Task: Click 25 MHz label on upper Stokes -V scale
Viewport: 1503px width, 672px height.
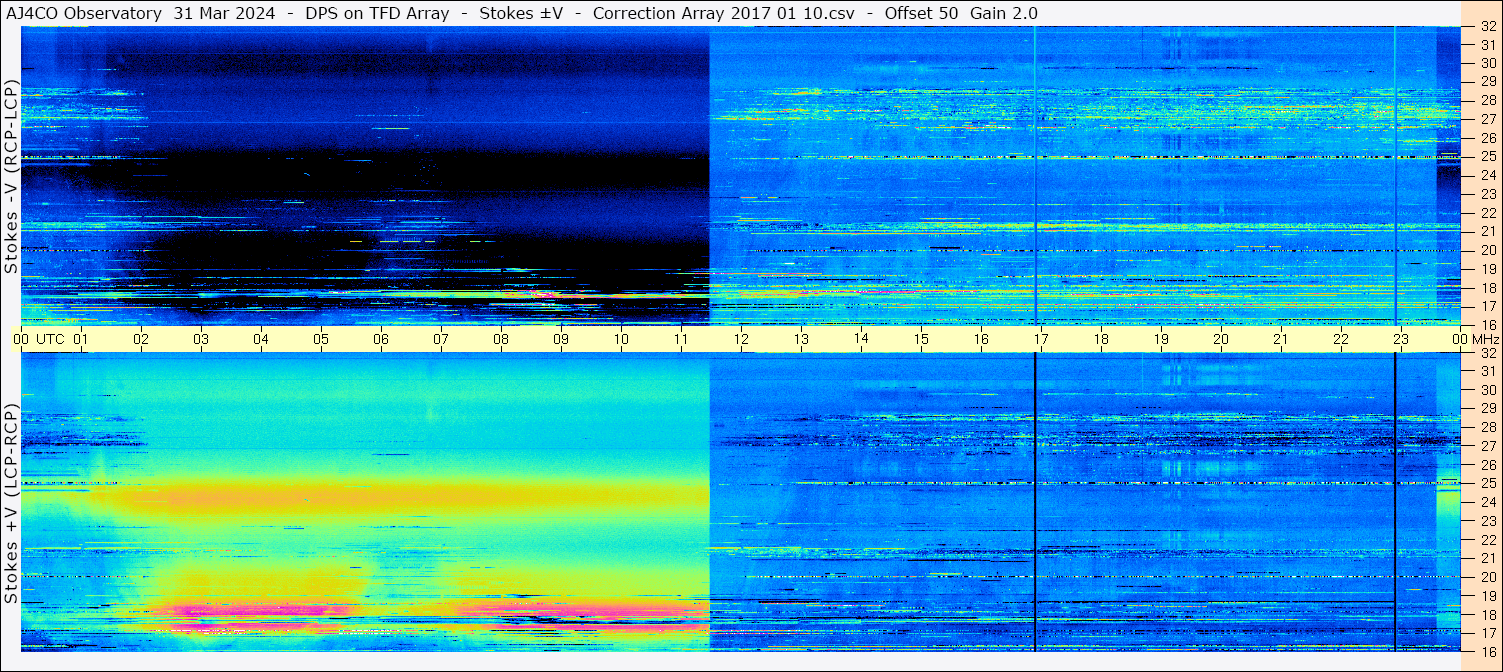Action: 1487,156
